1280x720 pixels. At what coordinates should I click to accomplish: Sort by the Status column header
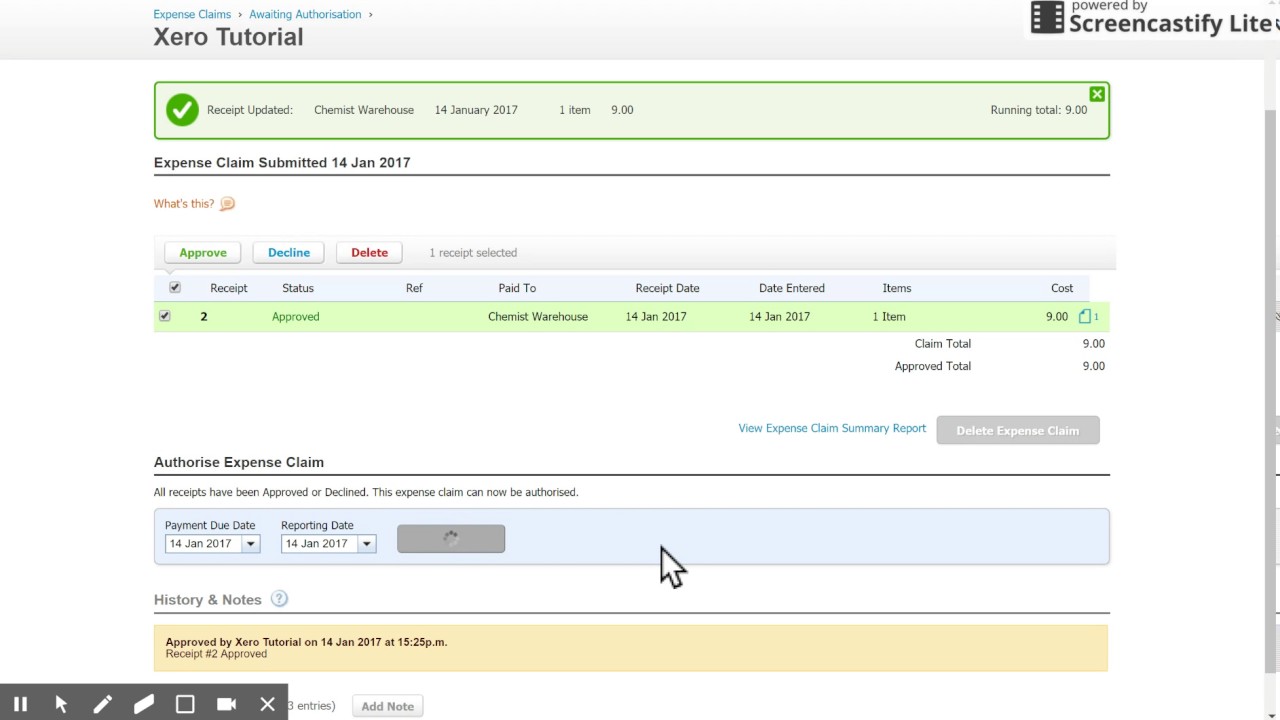point(298,288)
